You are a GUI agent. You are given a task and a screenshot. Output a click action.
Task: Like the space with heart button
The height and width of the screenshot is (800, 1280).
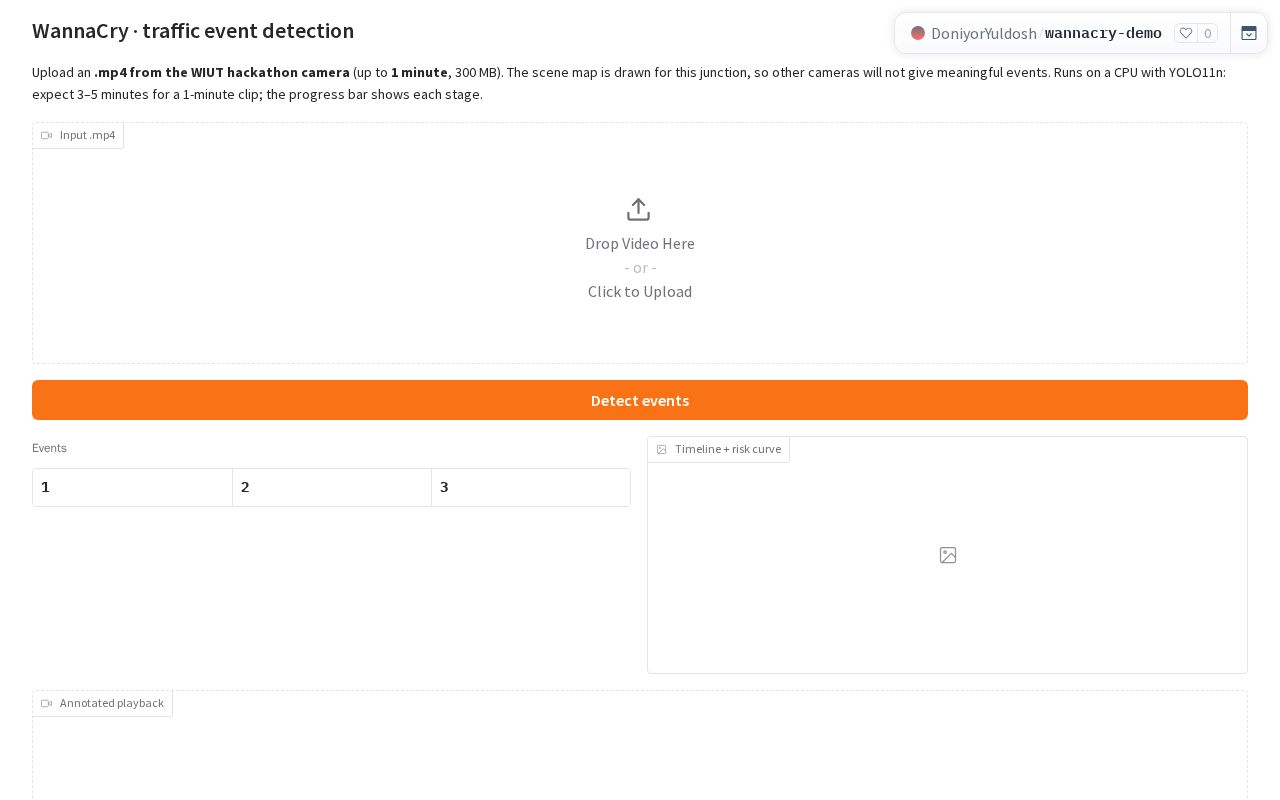(1186, 33)
